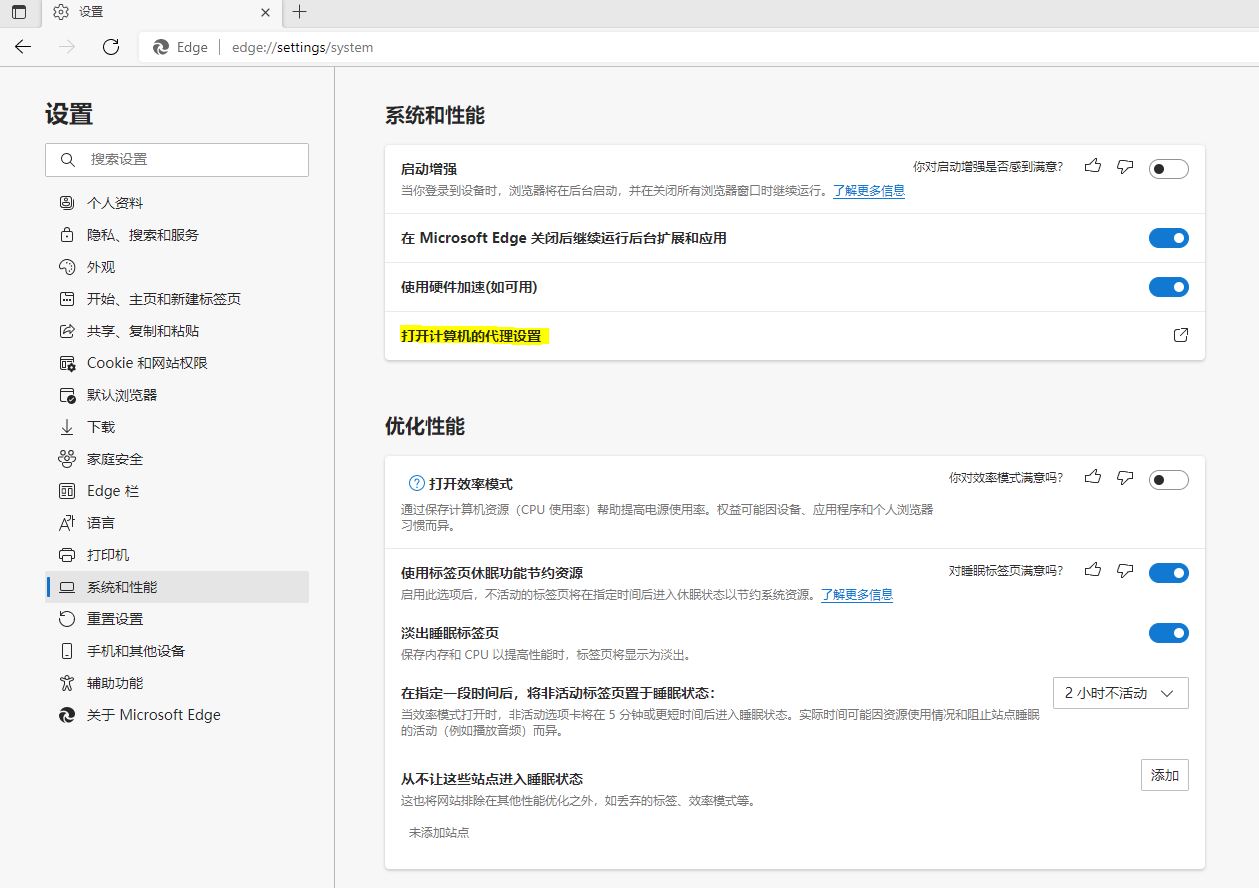Select 外观 in settings sidebar
This screenshot has width=1259, height=888.
(x=101, y=267)
